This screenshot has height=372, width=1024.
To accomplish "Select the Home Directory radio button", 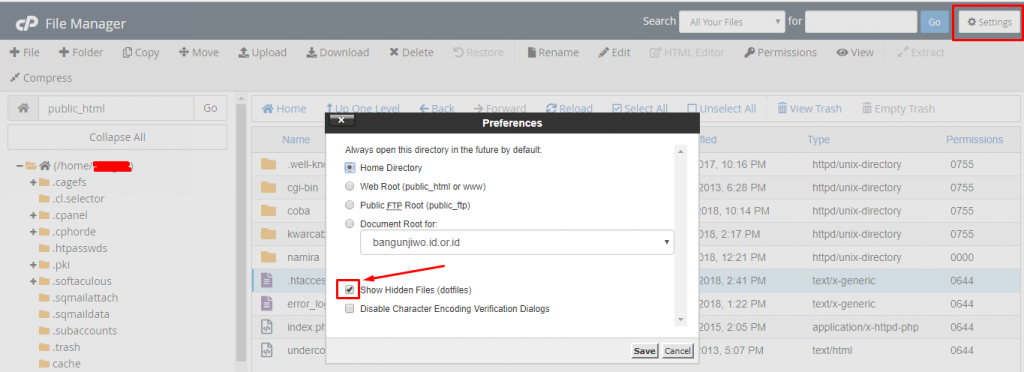I will point(350,168).
